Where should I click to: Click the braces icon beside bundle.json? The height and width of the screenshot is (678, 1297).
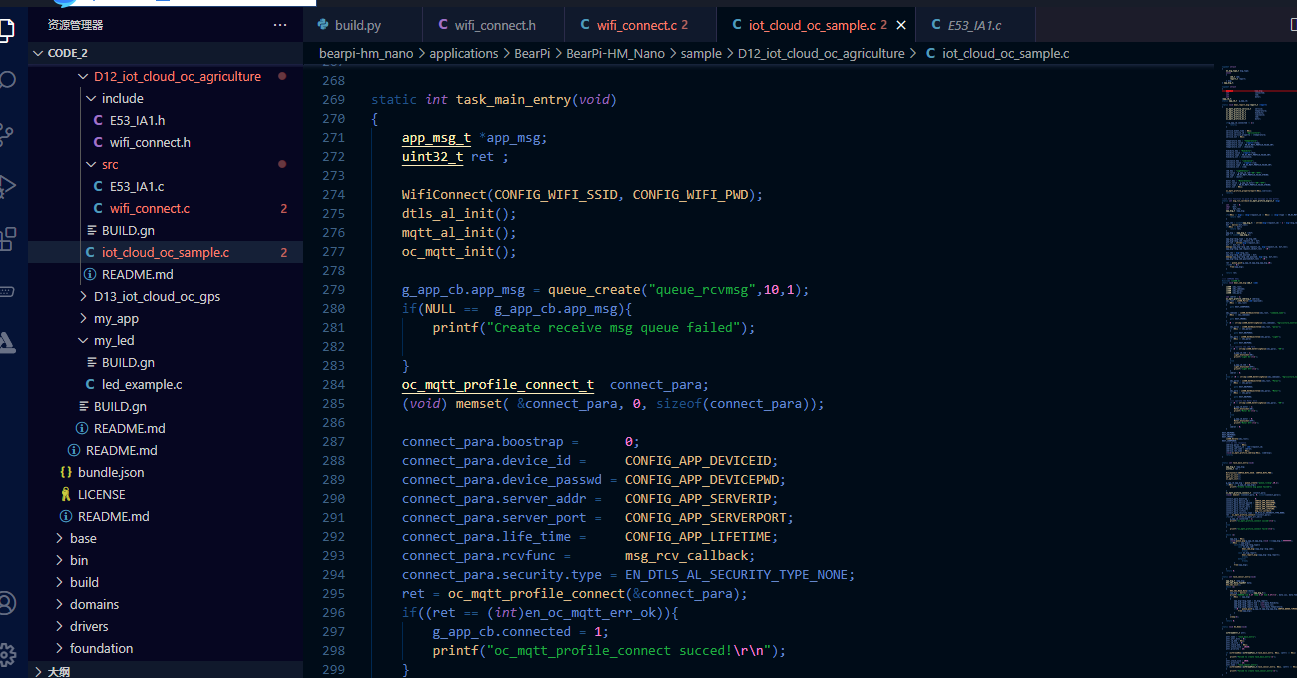(x=66, y=472)
